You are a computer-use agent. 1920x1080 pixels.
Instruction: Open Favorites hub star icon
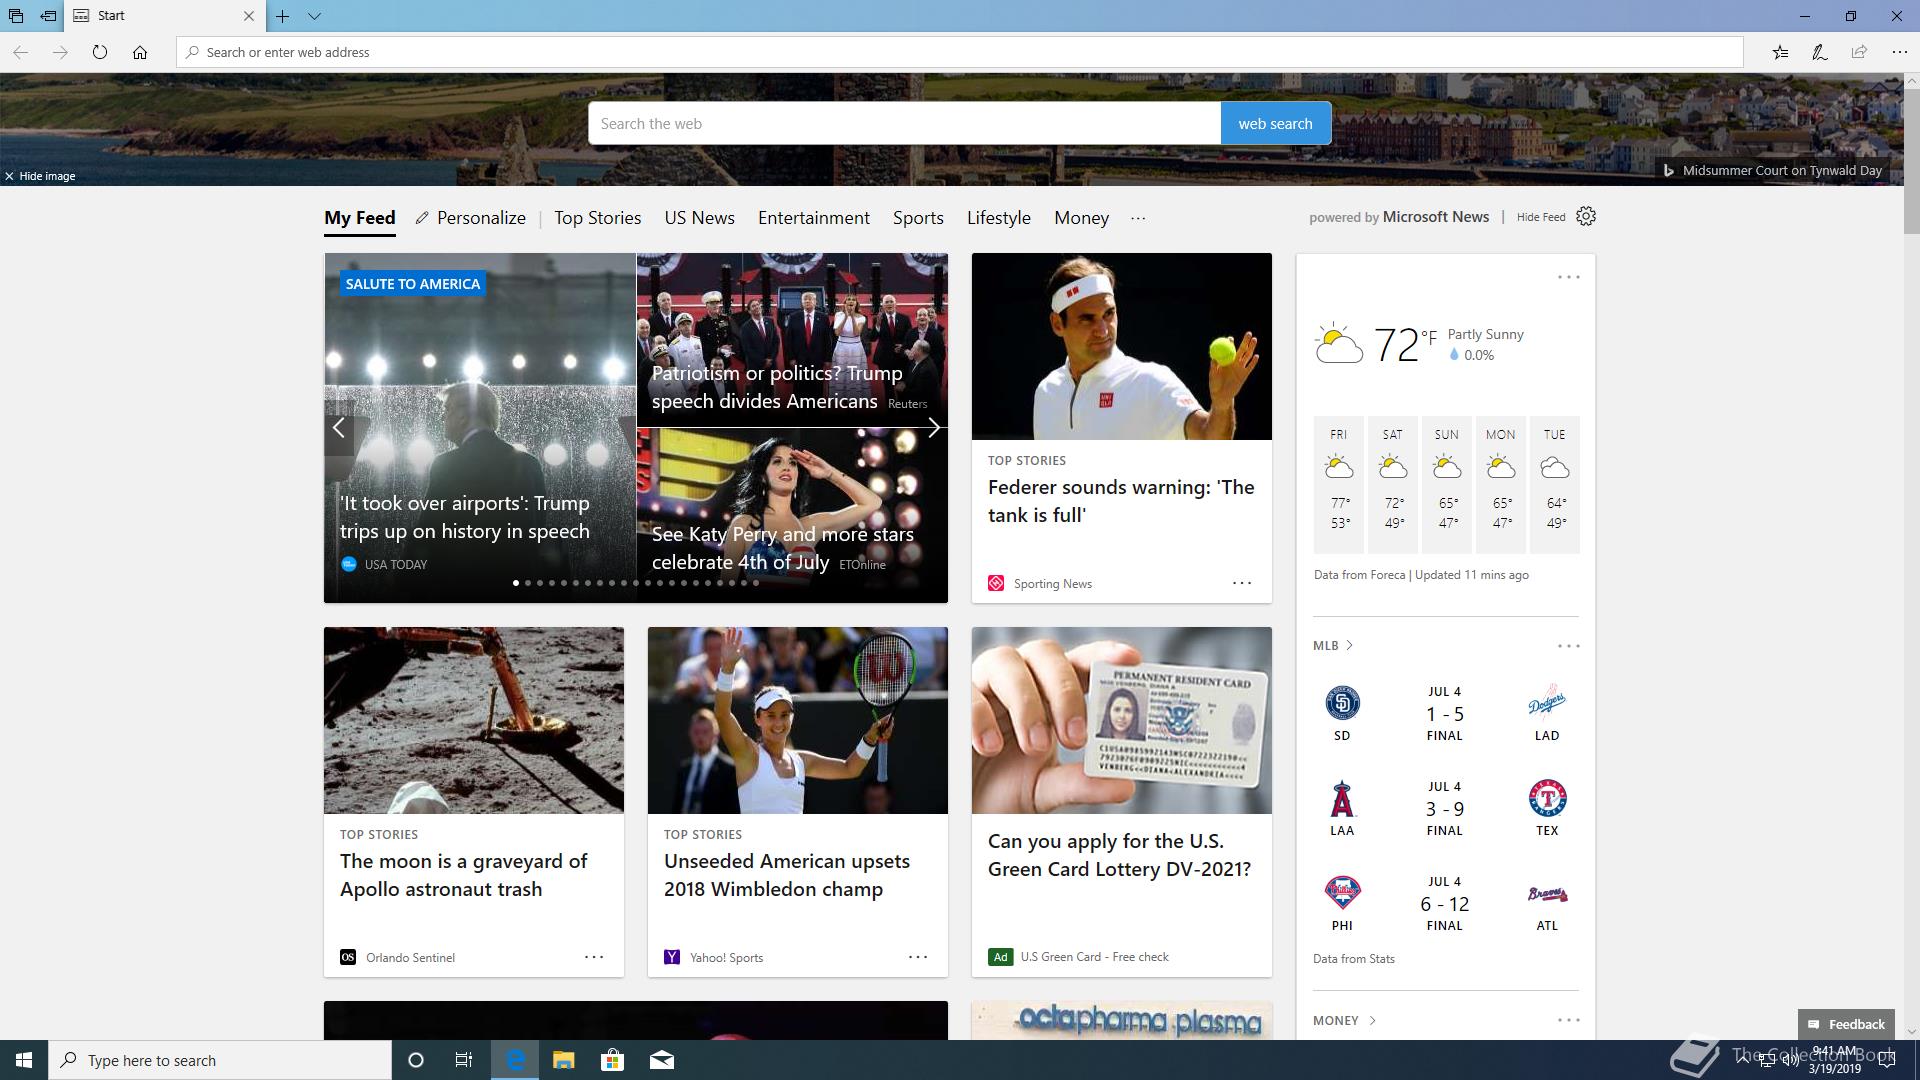(x=1780, y=52)
